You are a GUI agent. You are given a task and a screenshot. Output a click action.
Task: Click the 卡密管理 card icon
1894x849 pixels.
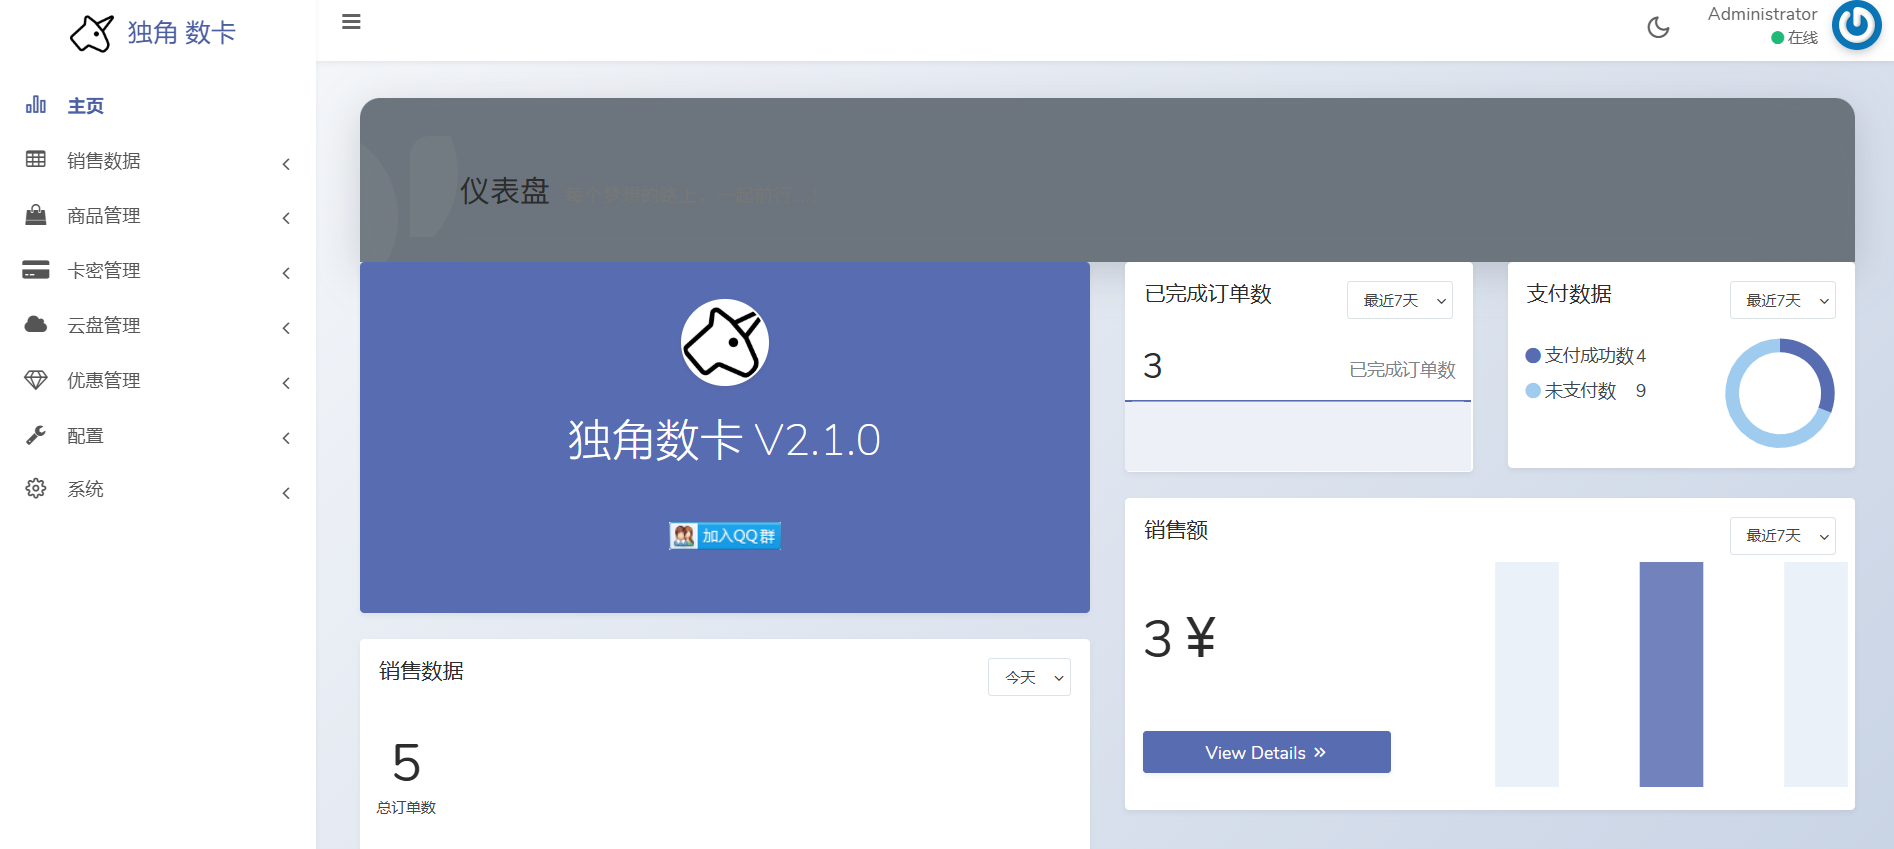[36, 270]
